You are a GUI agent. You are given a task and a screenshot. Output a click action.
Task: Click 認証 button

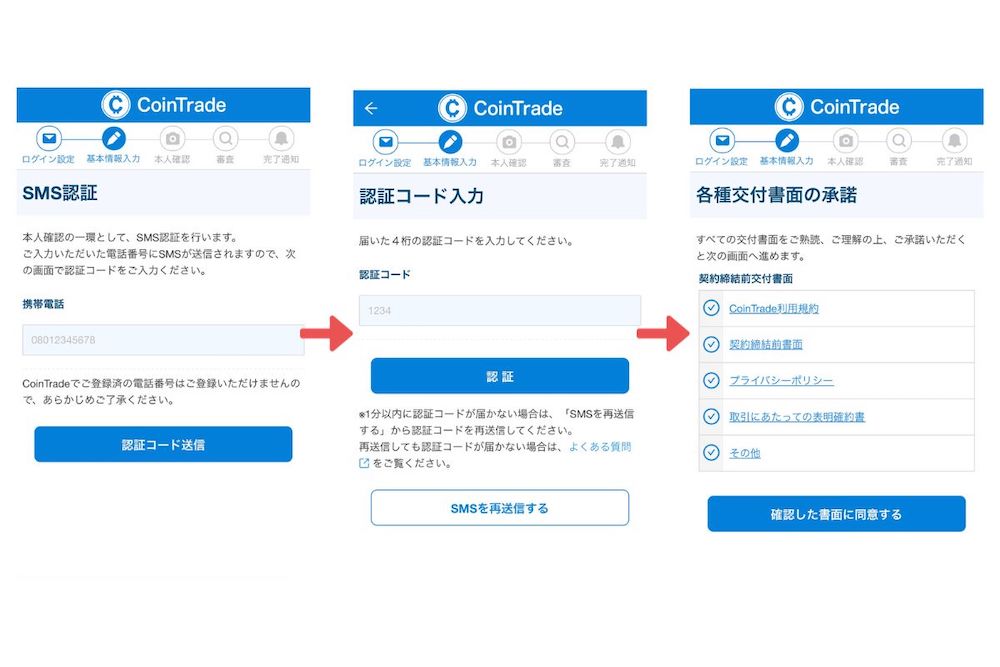coord(500,376)
